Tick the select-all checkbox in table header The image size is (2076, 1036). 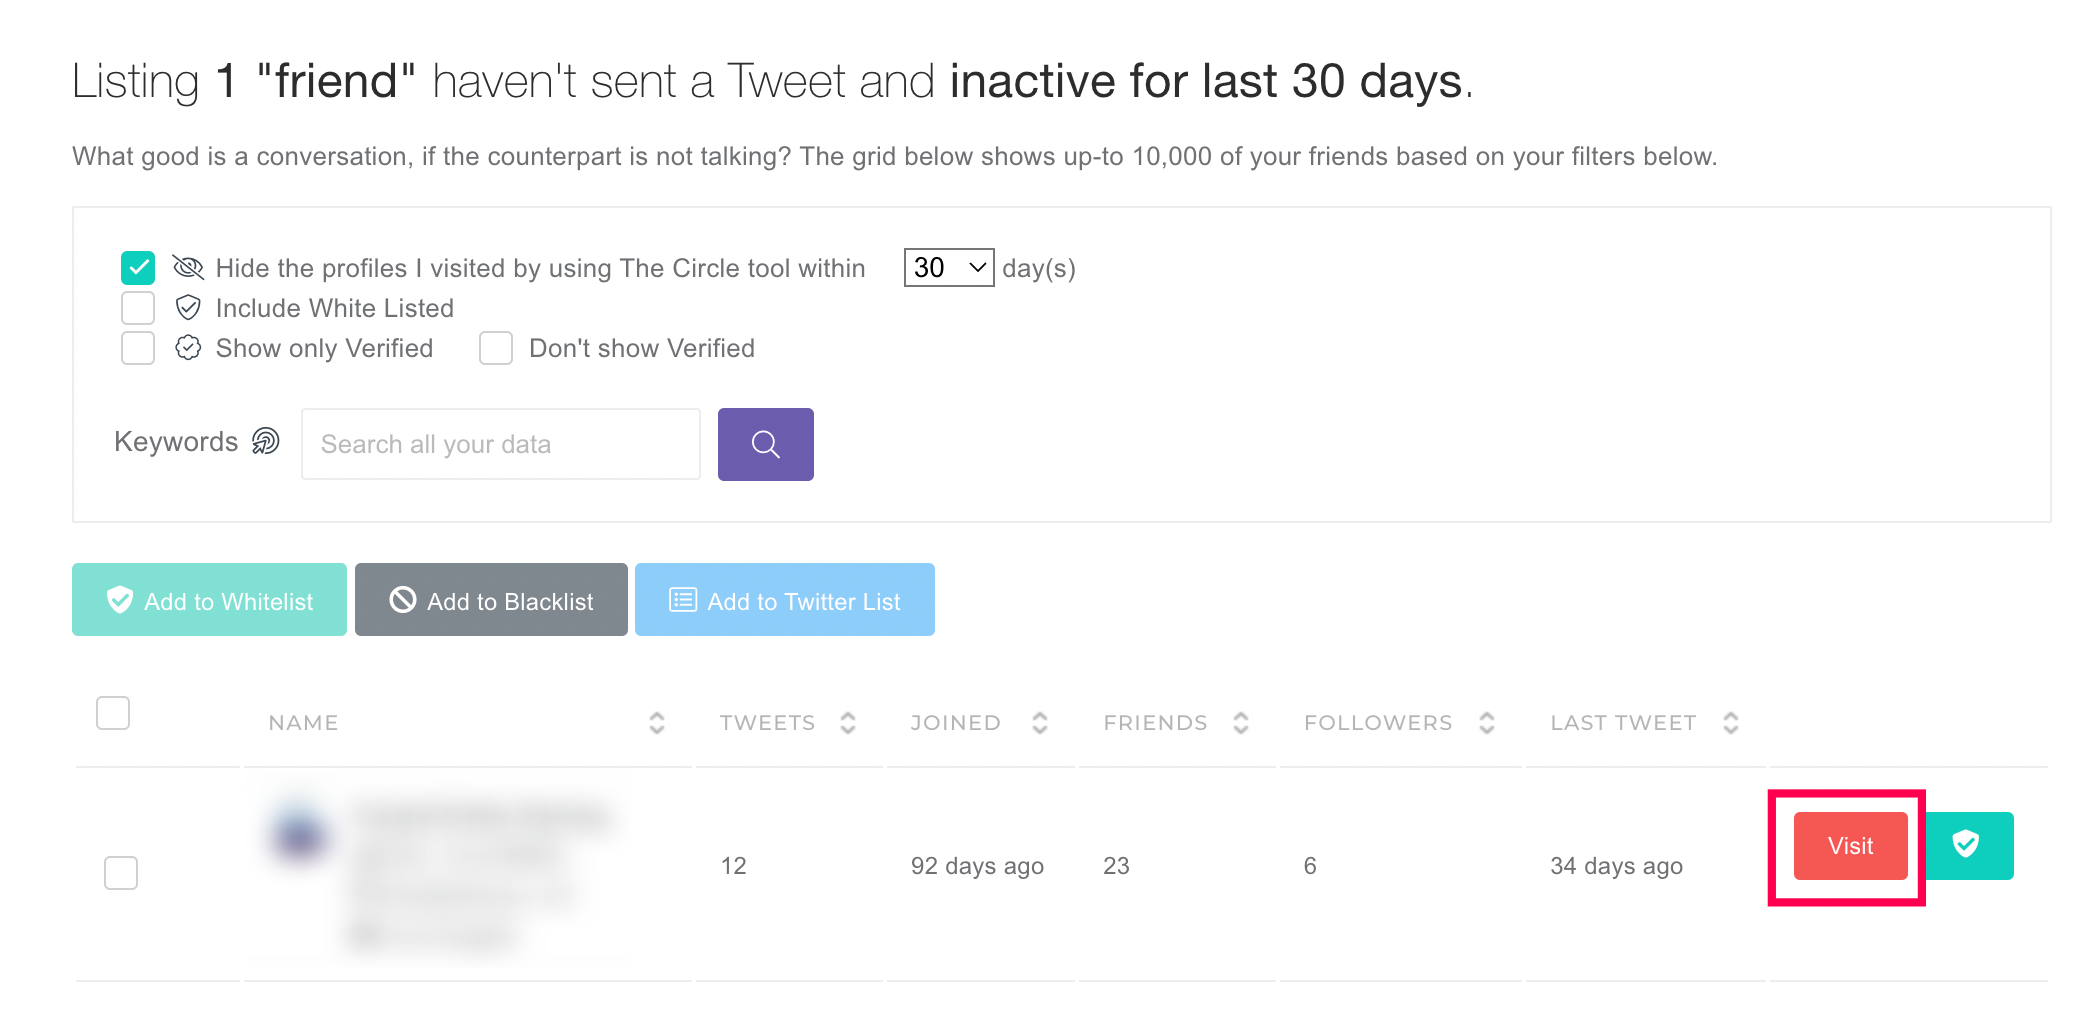point(113,713)
